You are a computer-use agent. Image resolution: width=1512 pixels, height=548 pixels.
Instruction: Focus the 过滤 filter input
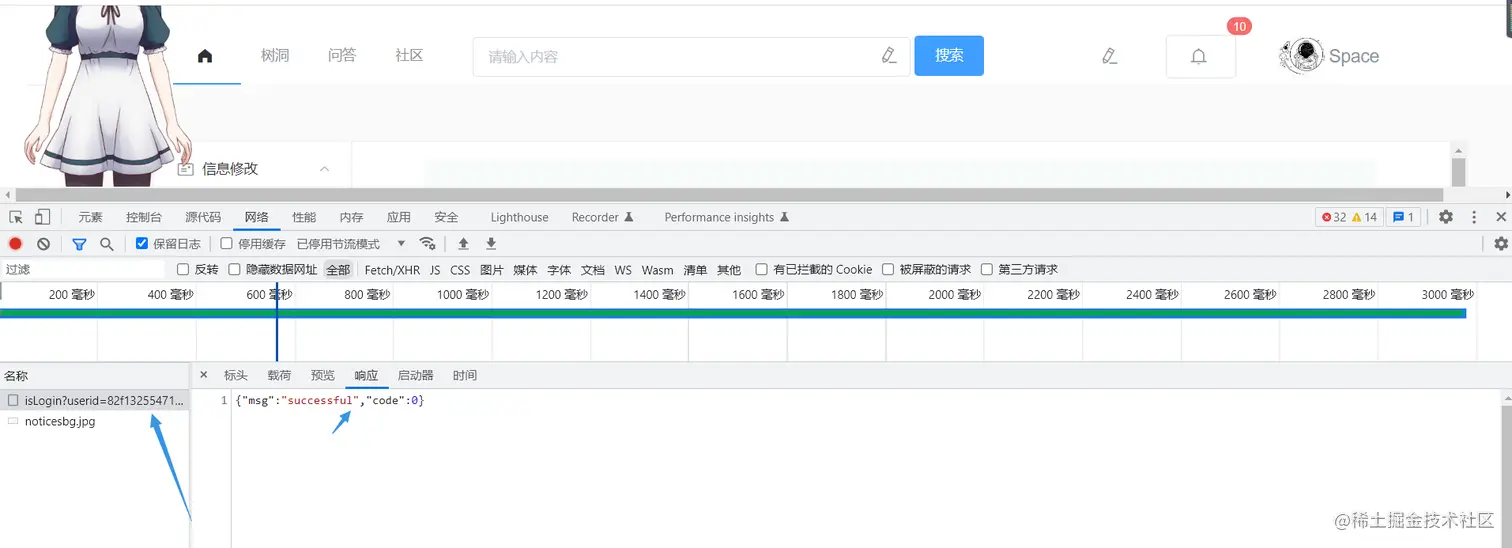click(x=83, y=269)
